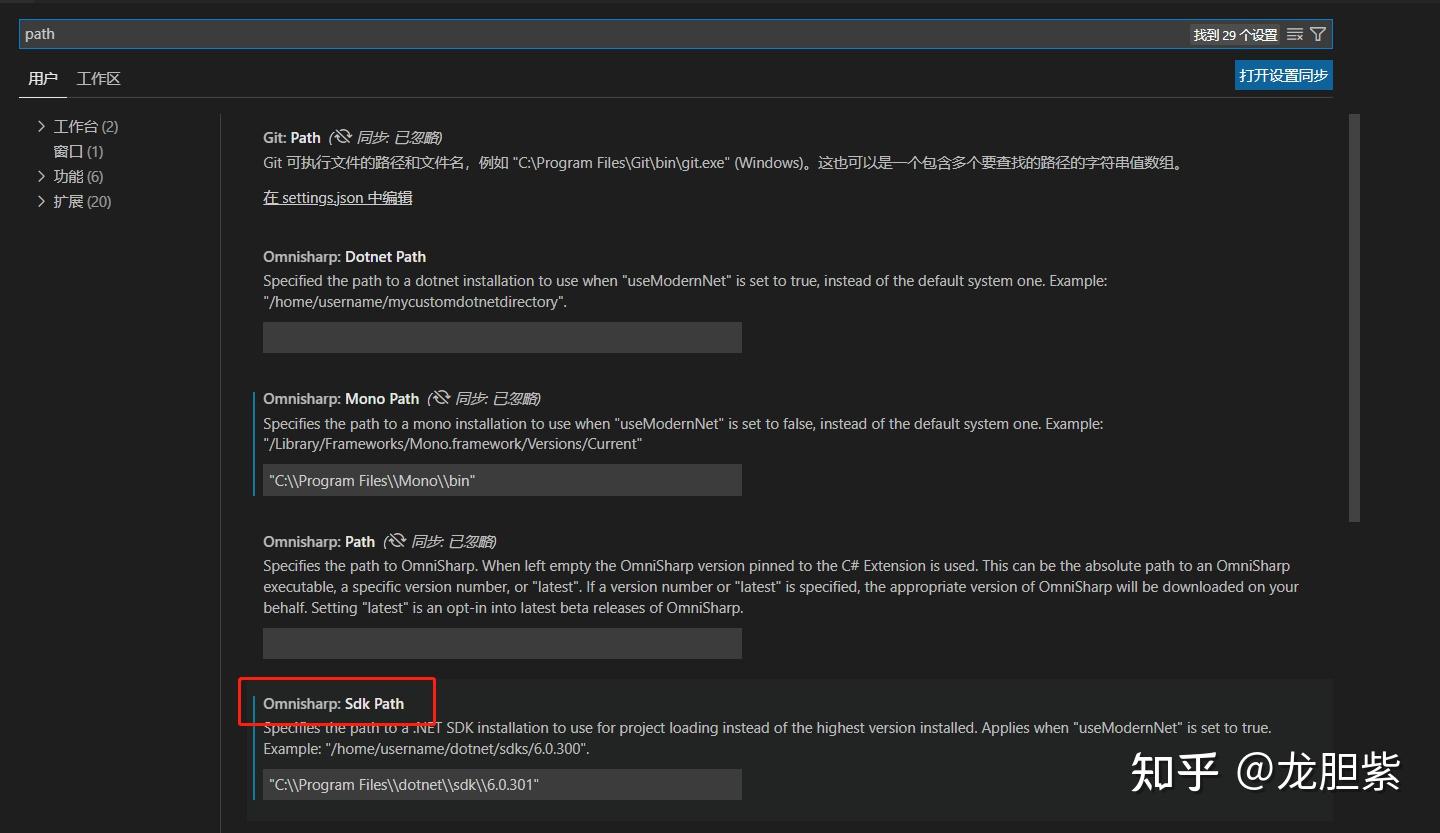The height and width of the screenshot is (833, 1440).
Task: Expand the 功能 settings group
Action: point(40,176)
